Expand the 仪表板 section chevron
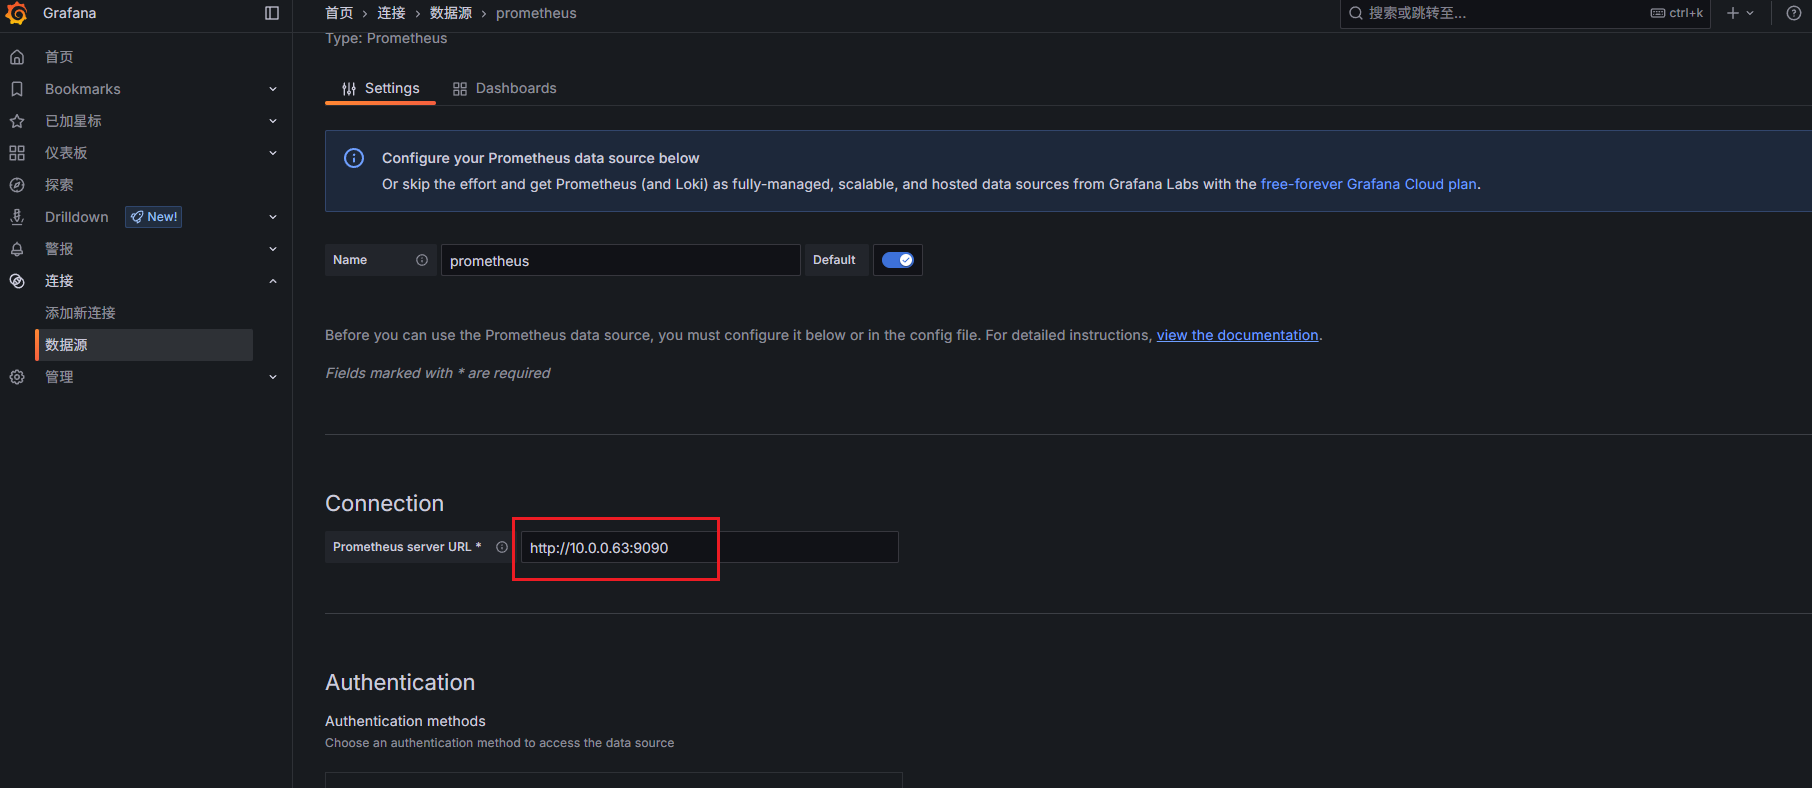 point(273,153)
